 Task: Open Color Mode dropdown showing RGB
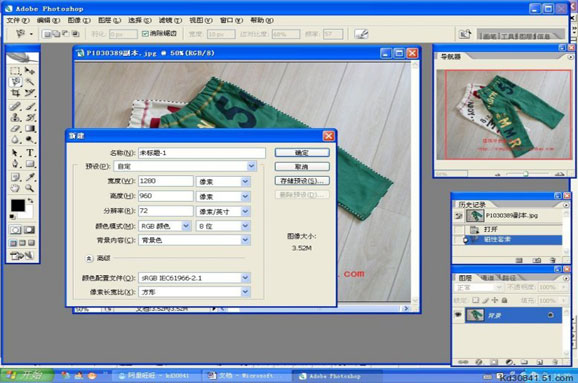186,226
